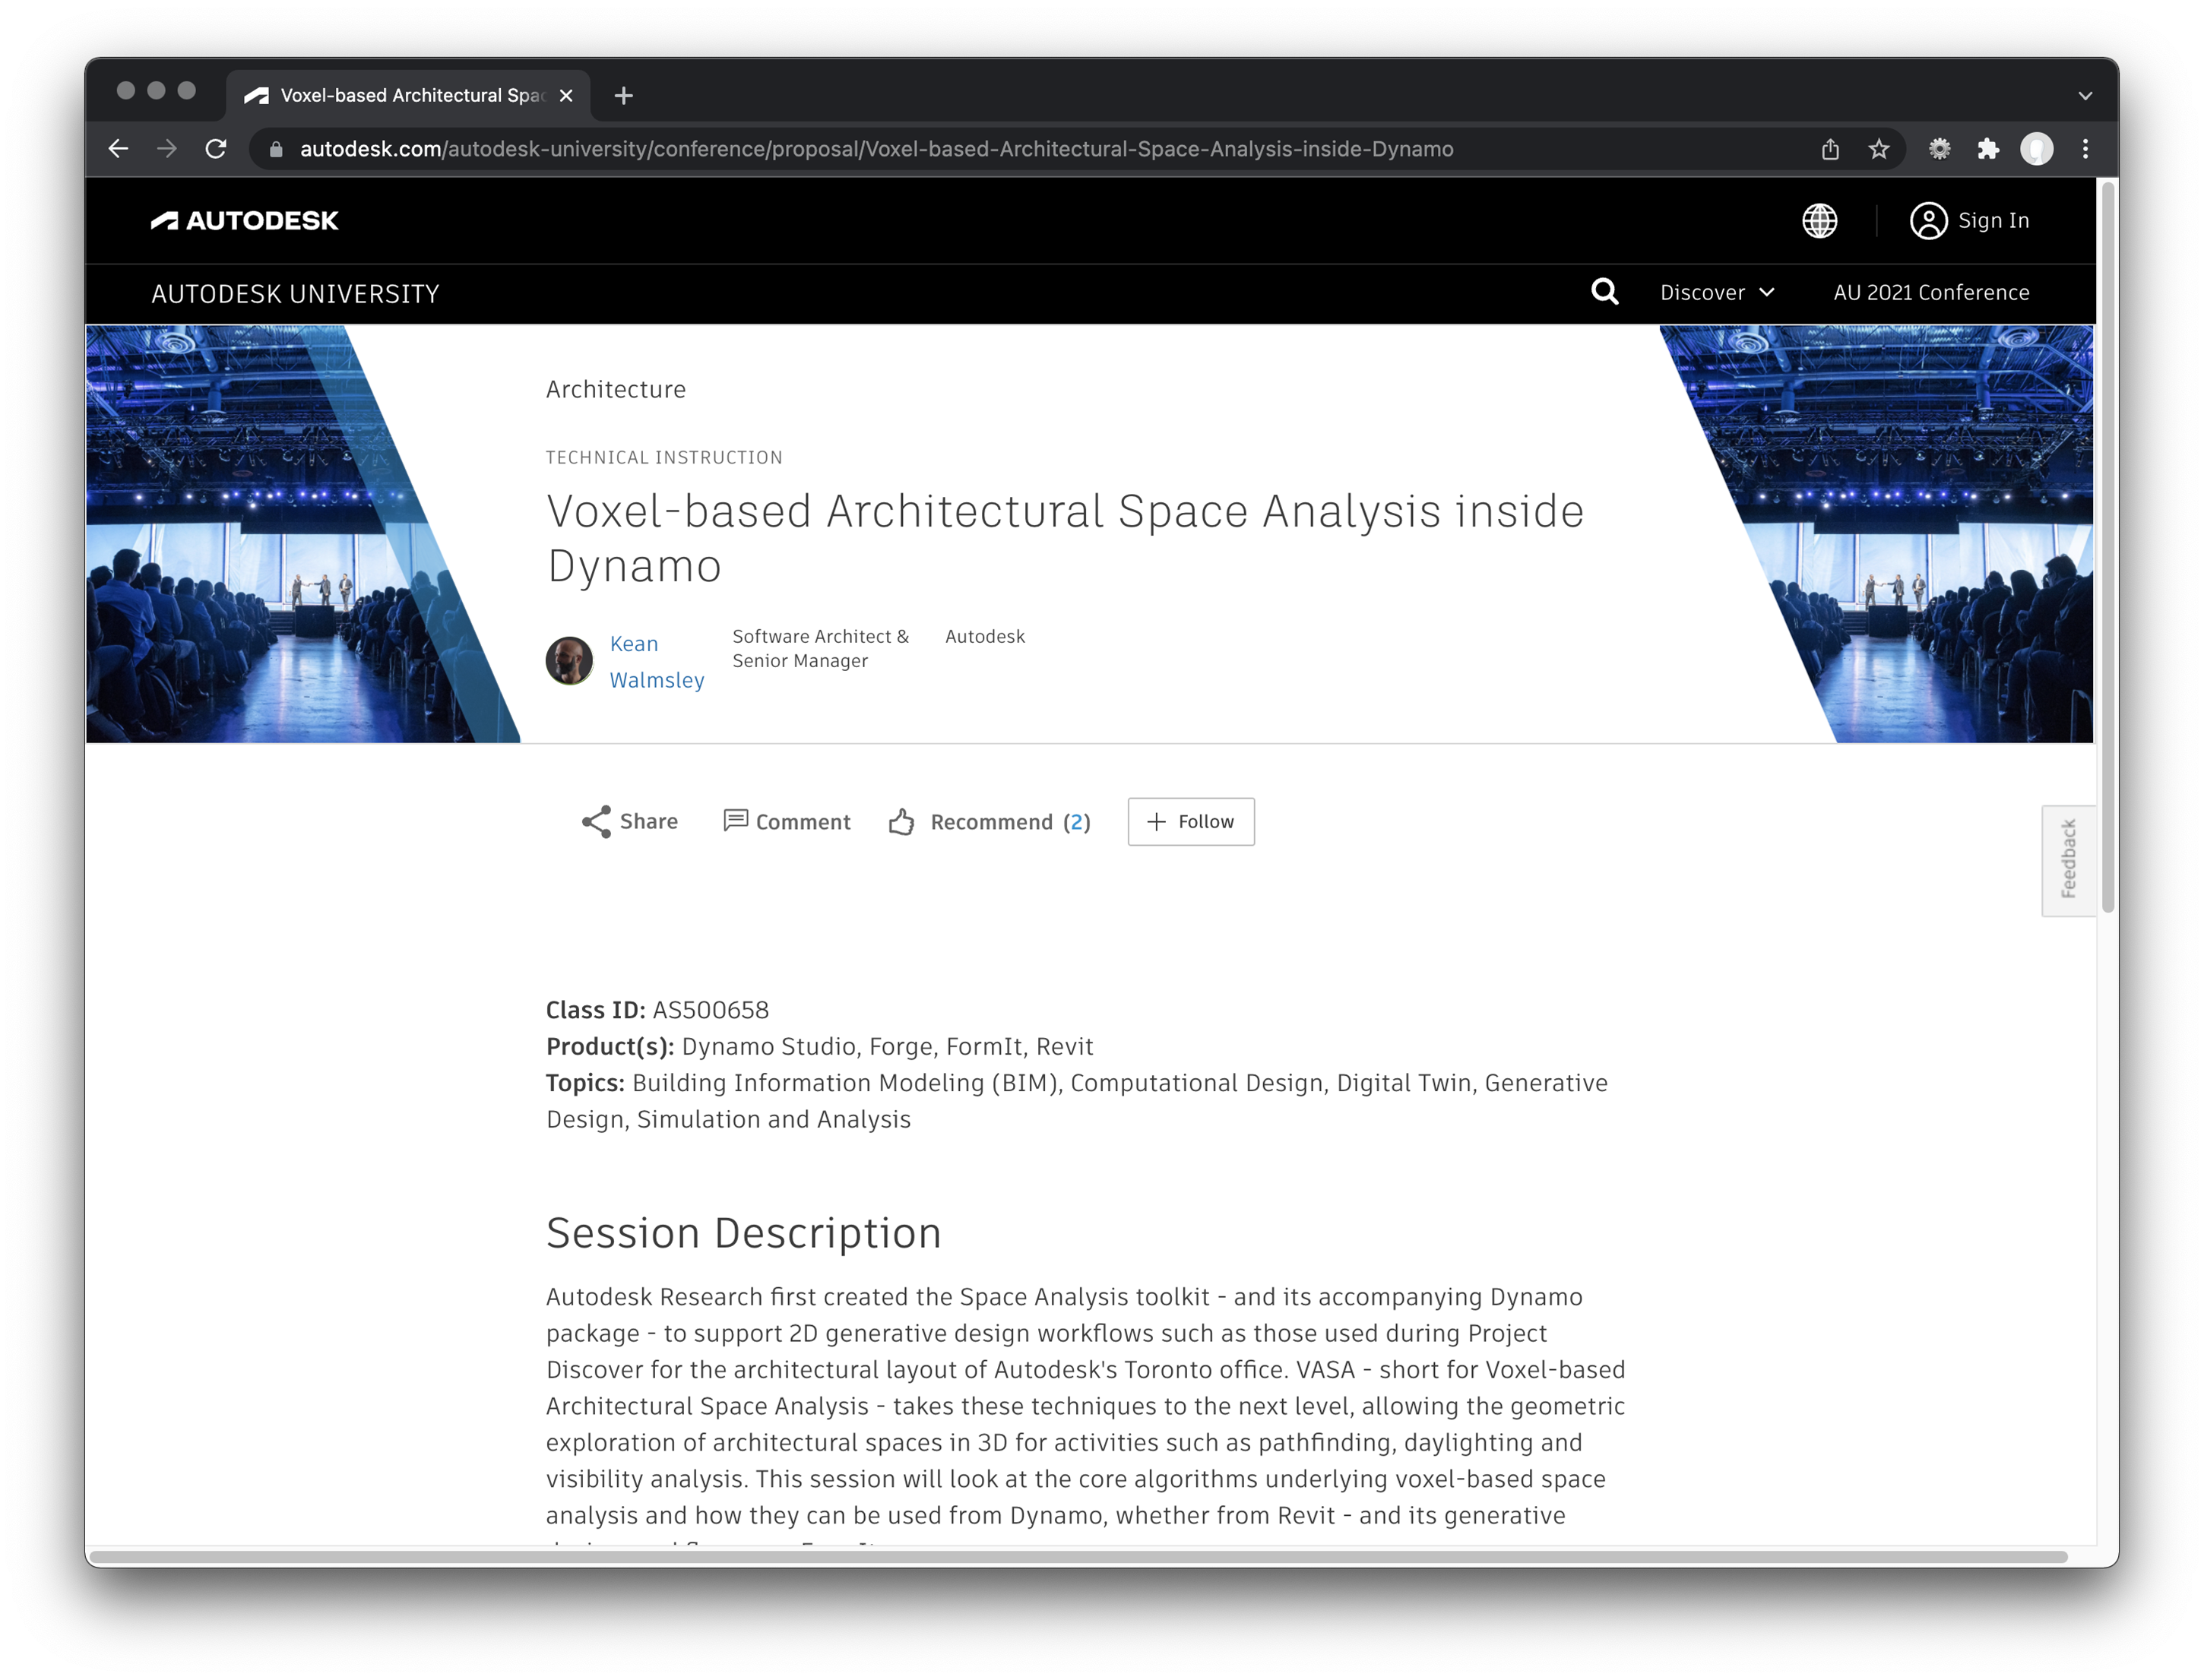Click the globe language selector icon
The width and height of the screenshot is (2204, 1680).
click(x=1819, y=221)
